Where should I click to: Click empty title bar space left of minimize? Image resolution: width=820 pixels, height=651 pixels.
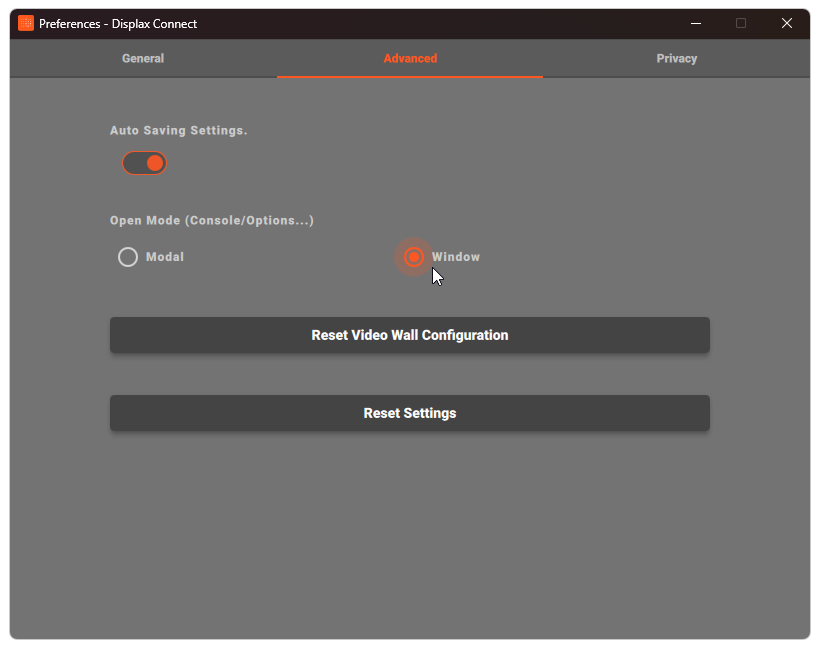tap(450, 23)
